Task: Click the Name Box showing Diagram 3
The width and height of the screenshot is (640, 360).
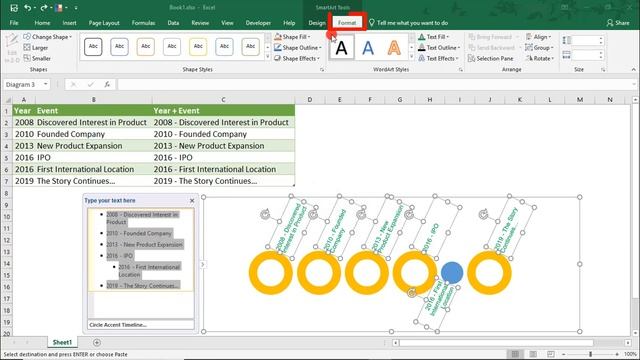Action: (27, 84)
